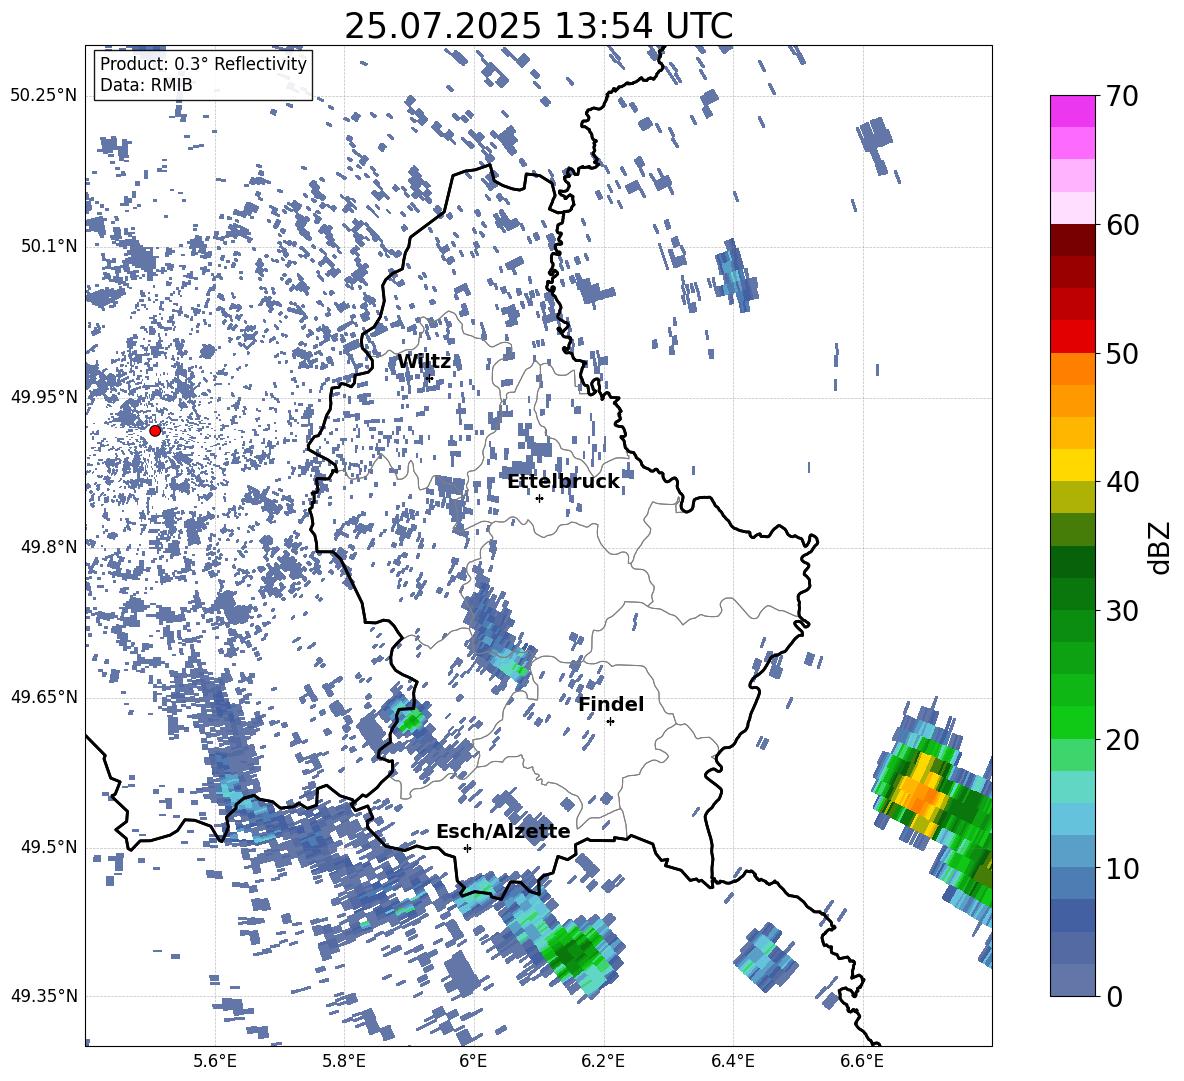The height and width of the screenshot is (1081, 1184).
Task: Click the Product: 0.3° Reflectivity text
Action: pos(203,64)
